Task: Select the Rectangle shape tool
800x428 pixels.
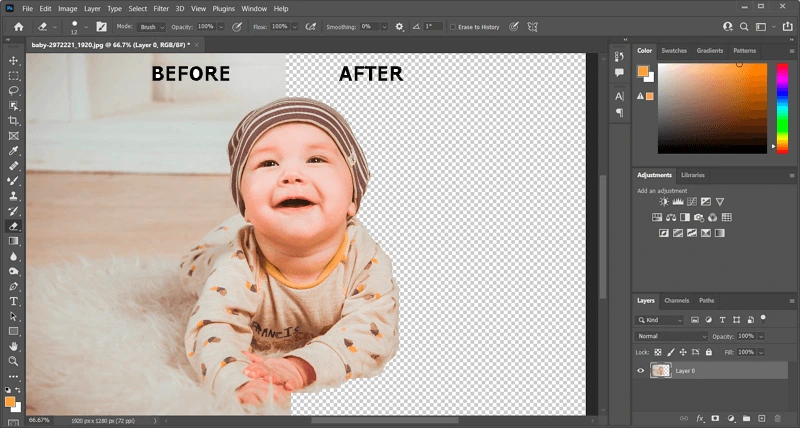Action: coord(13,331)
